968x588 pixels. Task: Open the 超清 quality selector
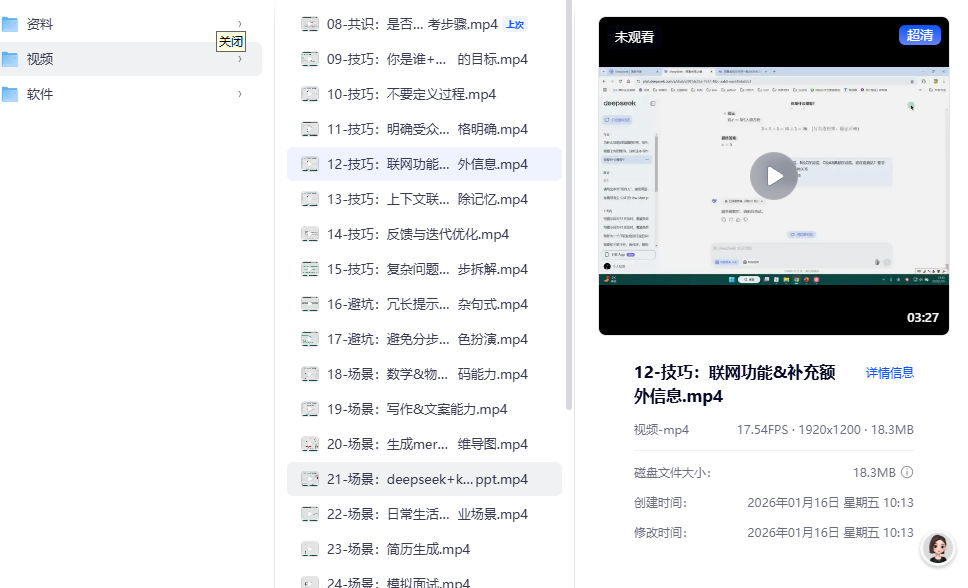coord(919,36)
